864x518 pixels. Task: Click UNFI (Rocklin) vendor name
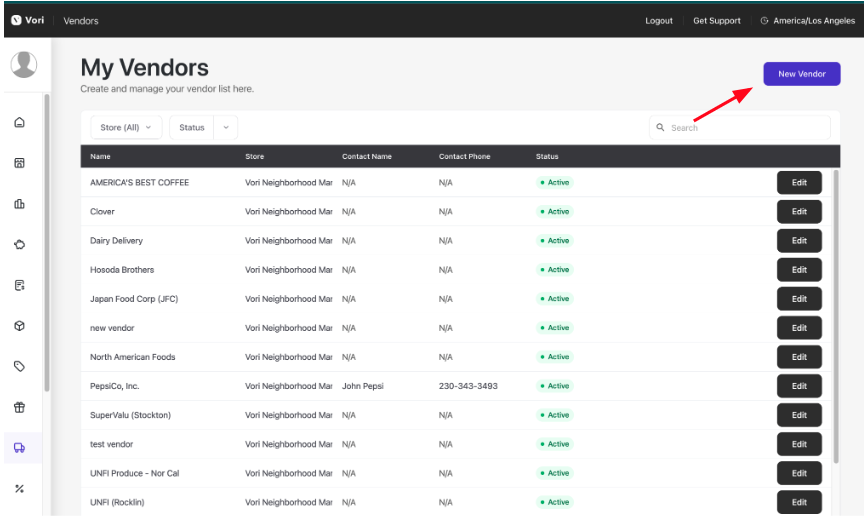[117, 502]
